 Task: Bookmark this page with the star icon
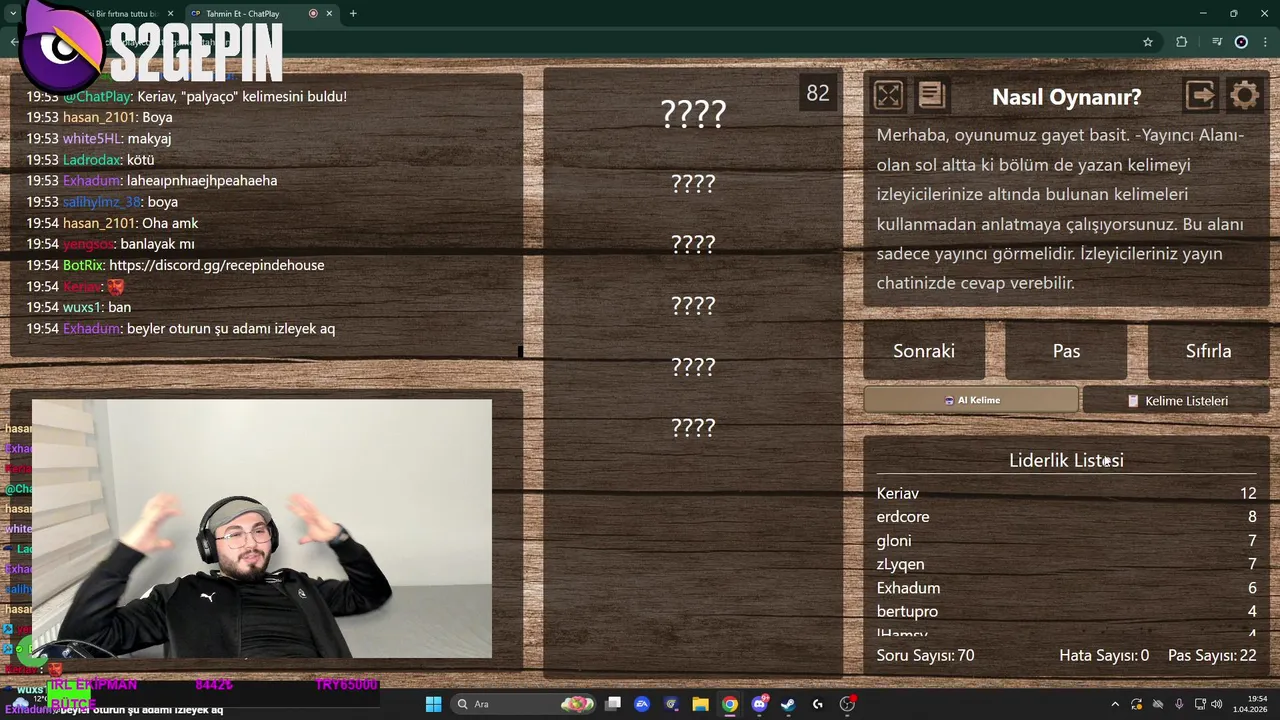click(1148, 42)
